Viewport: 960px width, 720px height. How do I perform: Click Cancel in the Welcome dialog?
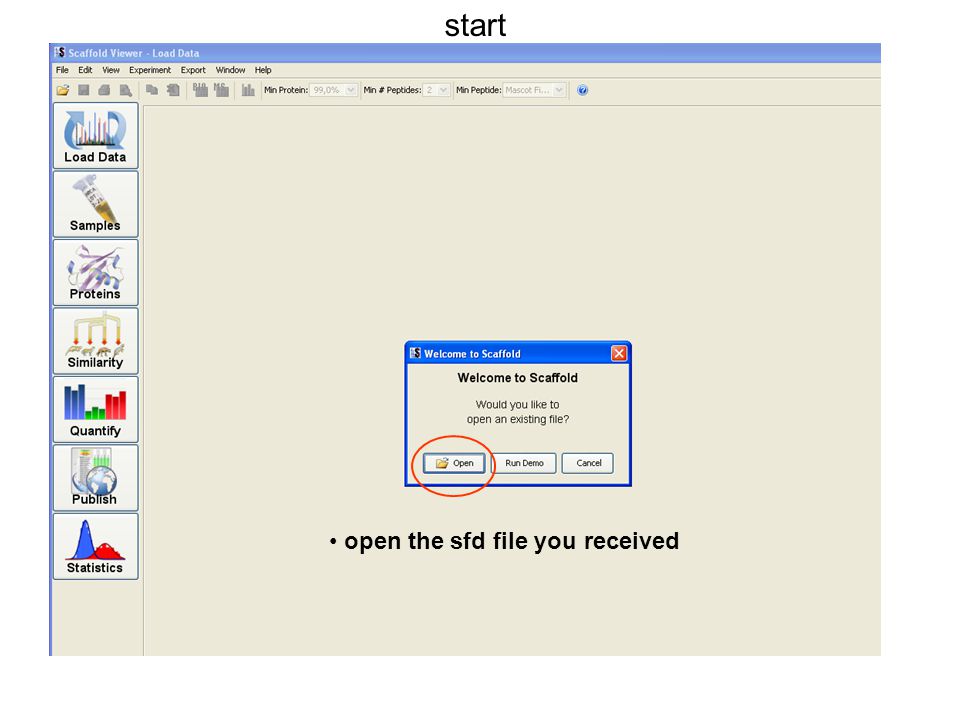(x=588, y=463)
